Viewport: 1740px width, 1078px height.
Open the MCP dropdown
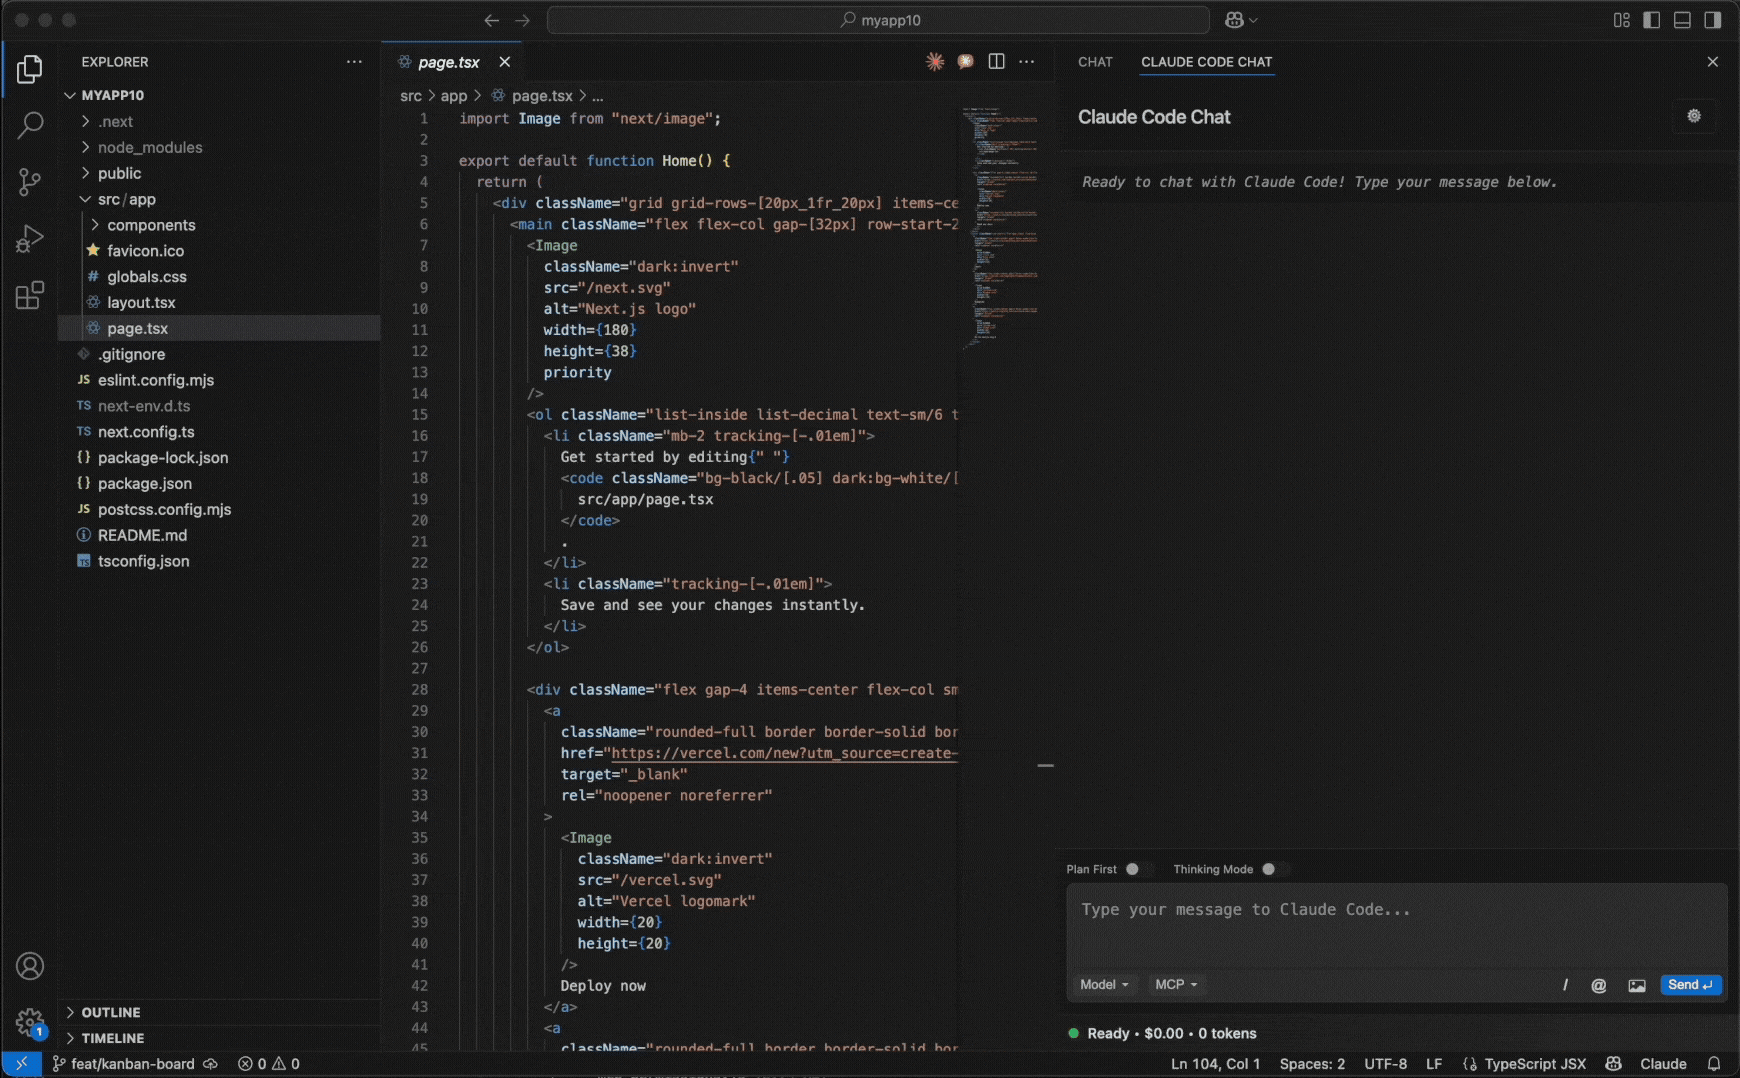1175,985
